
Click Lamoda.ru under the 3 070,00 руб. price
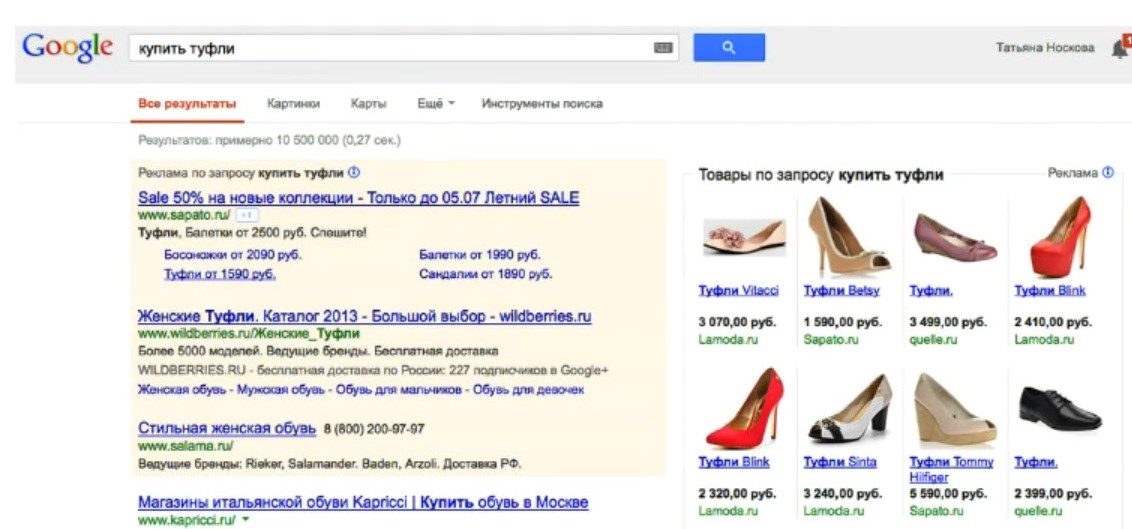pos(728,340)
